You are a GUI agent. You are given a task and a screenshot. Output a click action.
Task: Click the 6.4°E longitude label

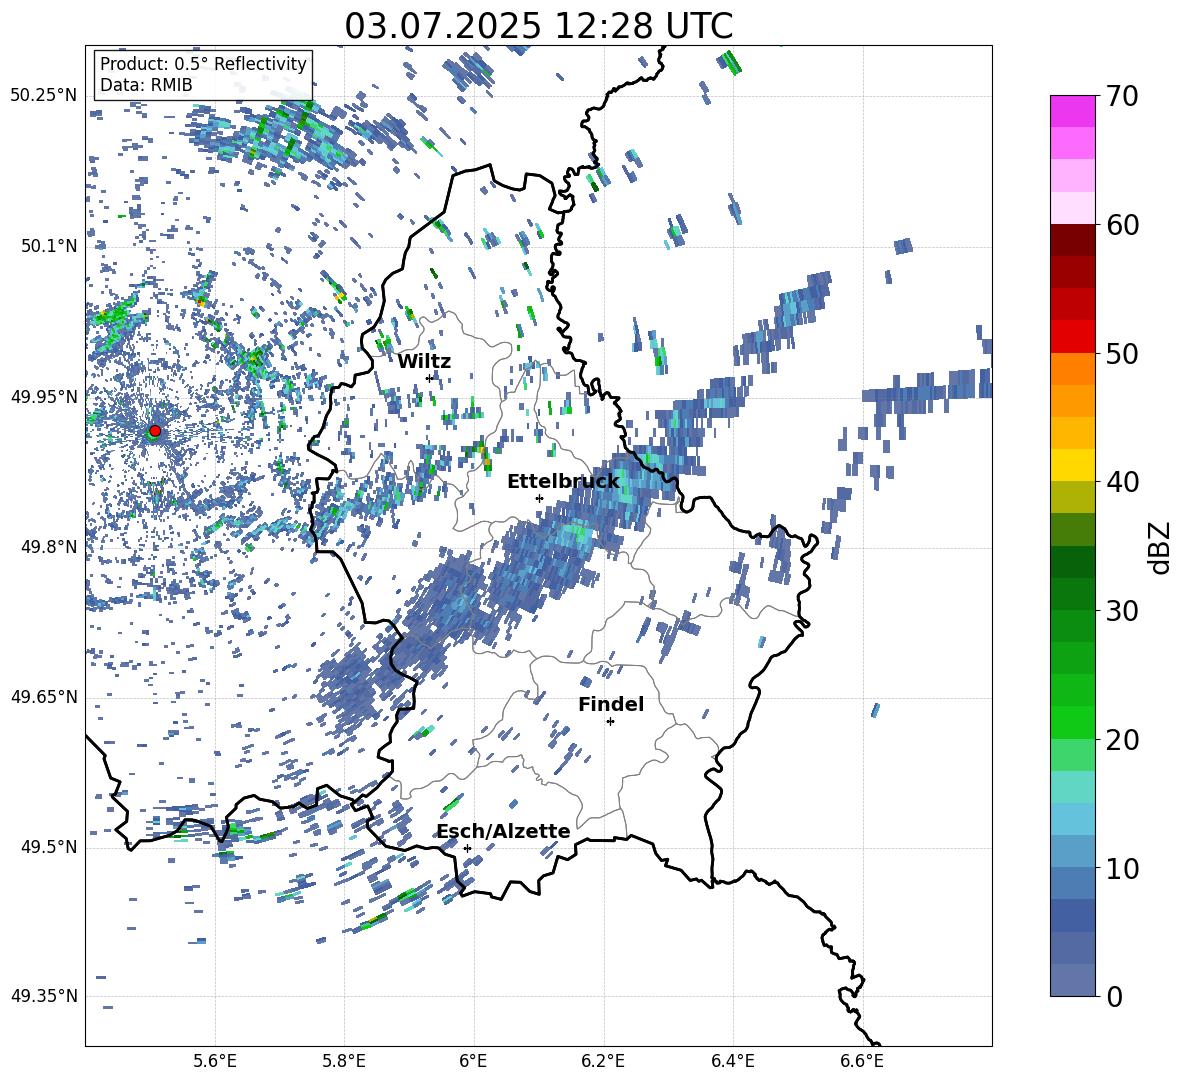pos(732,1061)
